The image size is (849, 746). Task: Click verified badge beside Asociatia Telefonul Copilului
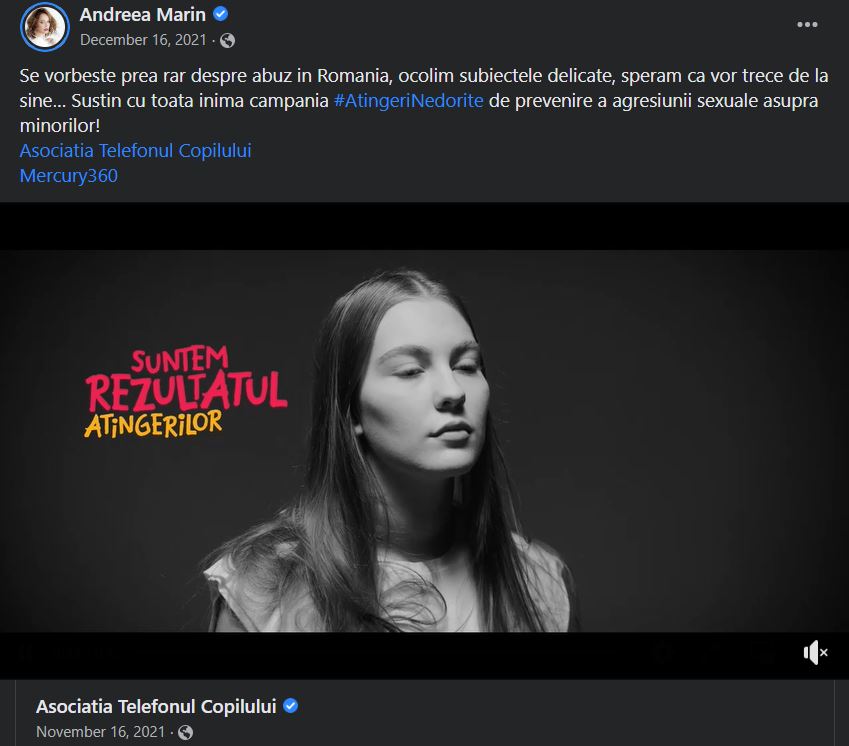[x=291, y=706]
